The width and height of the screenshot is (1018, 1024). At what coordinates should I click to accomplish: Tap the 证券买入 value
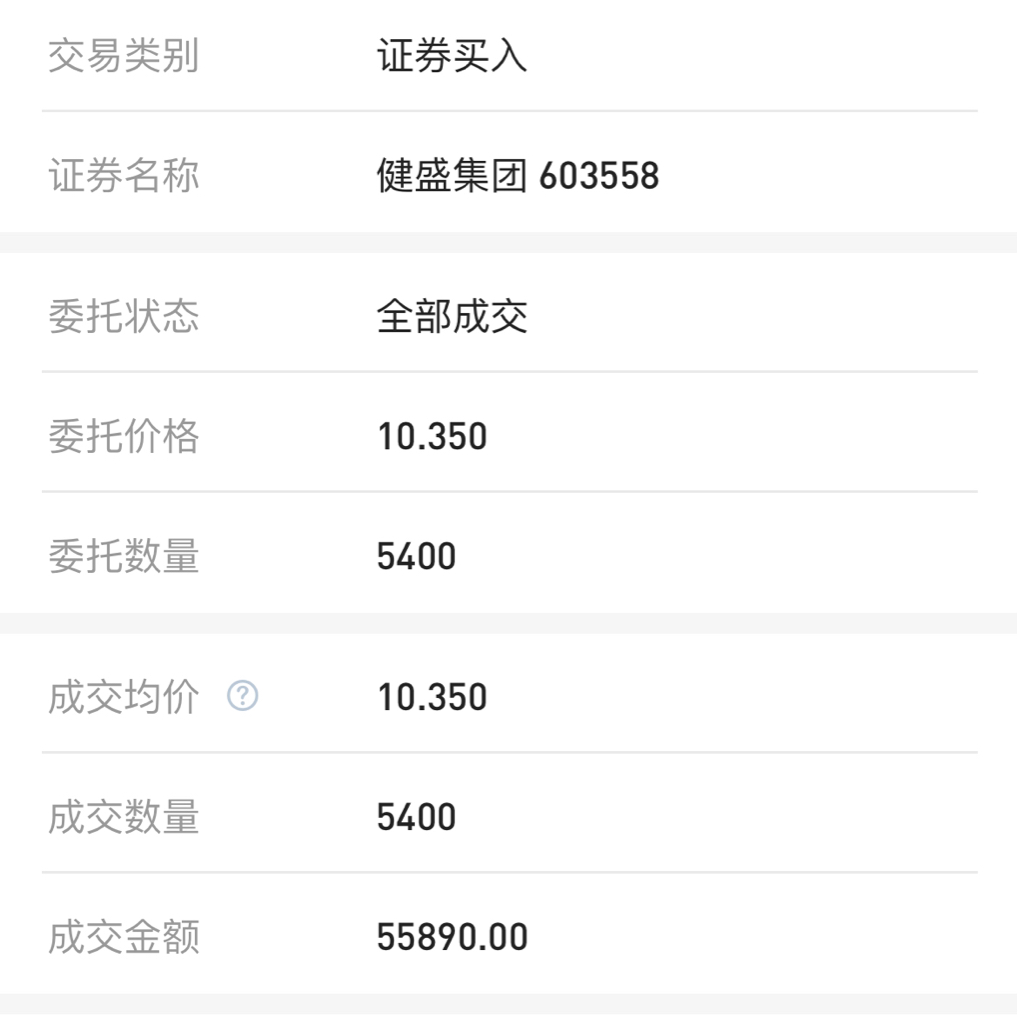coord(452,56)
